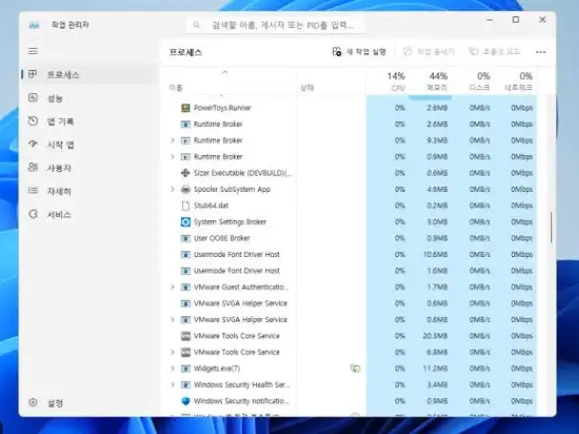Viewport: 579px width, 434px height.
Task: Open the hamburger navigation menu
Action: pos(33,51)
